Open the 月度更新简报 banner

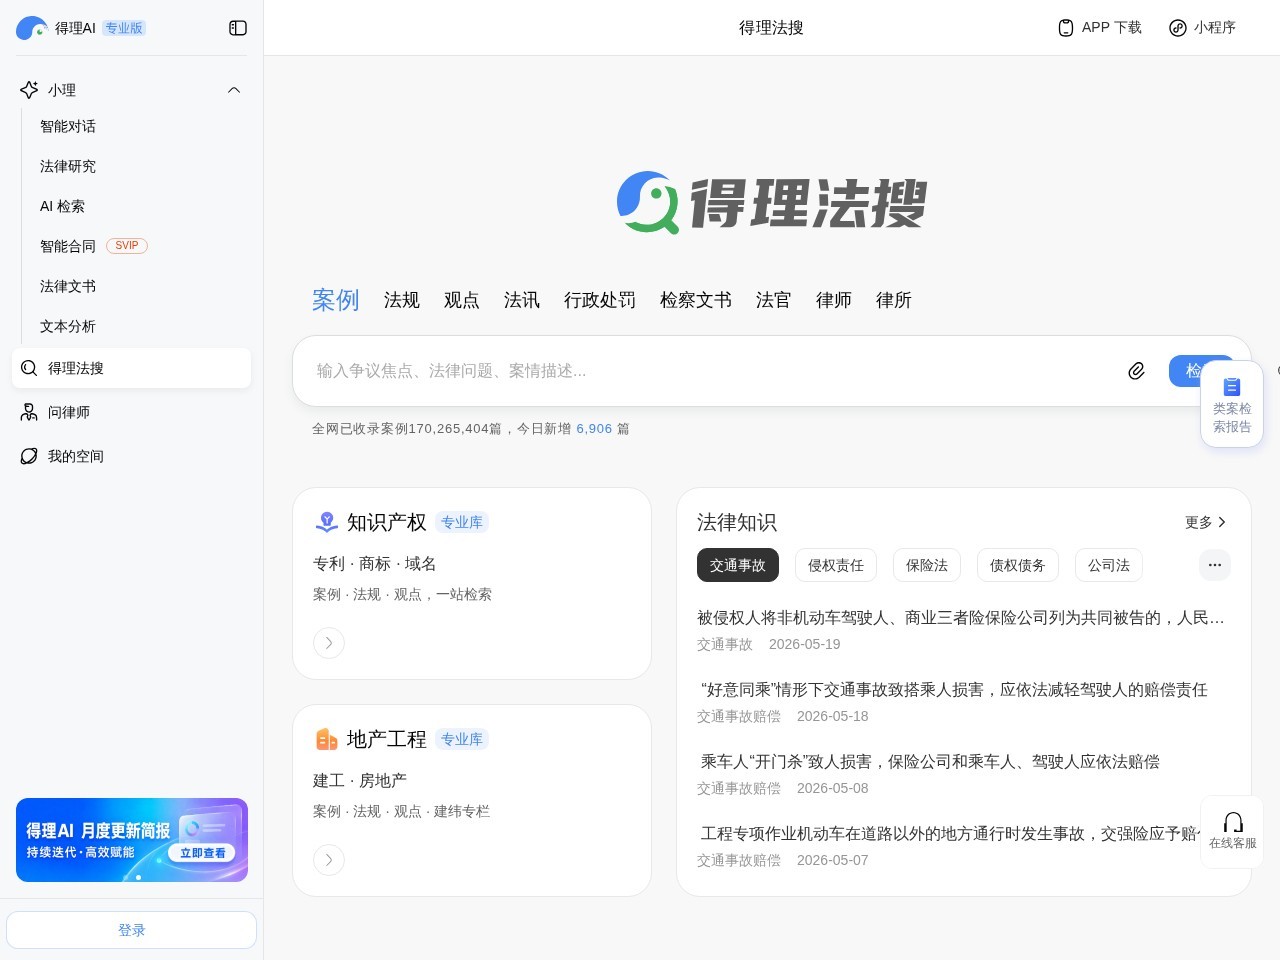[132, 840]
